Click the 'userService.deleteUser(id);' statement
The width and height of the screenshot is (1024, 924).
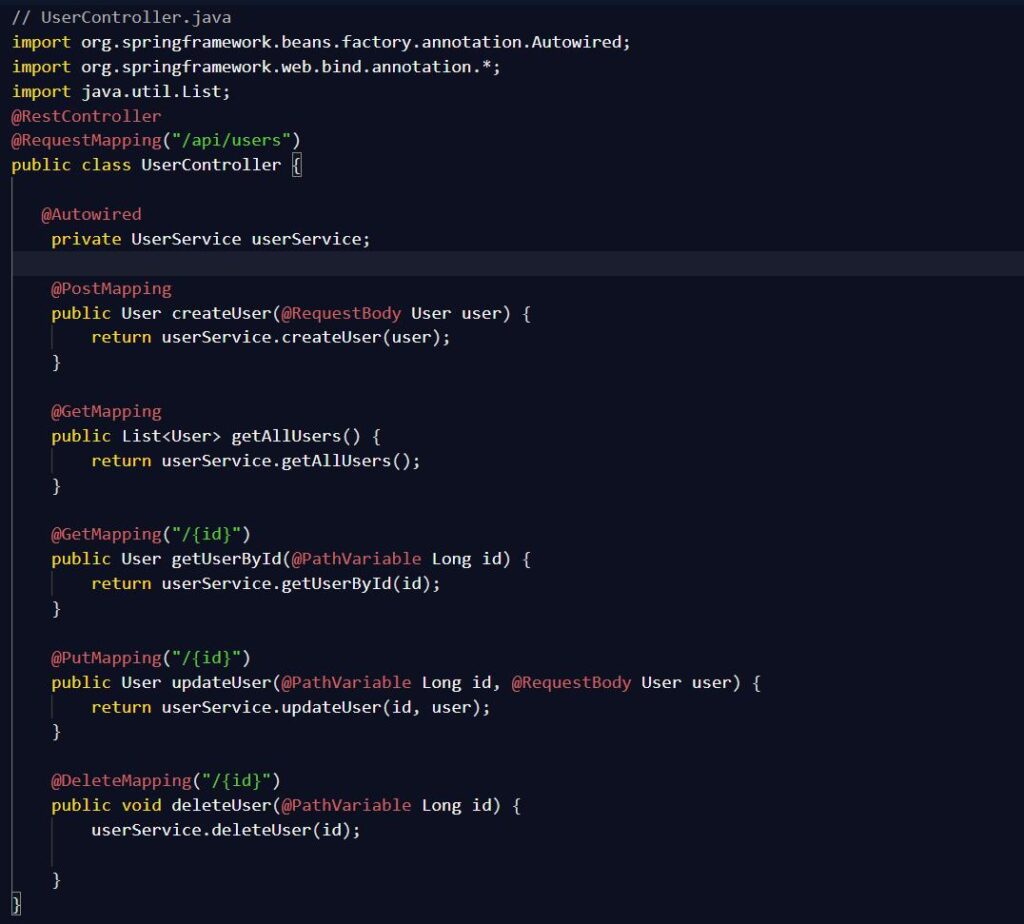point(226,830)
